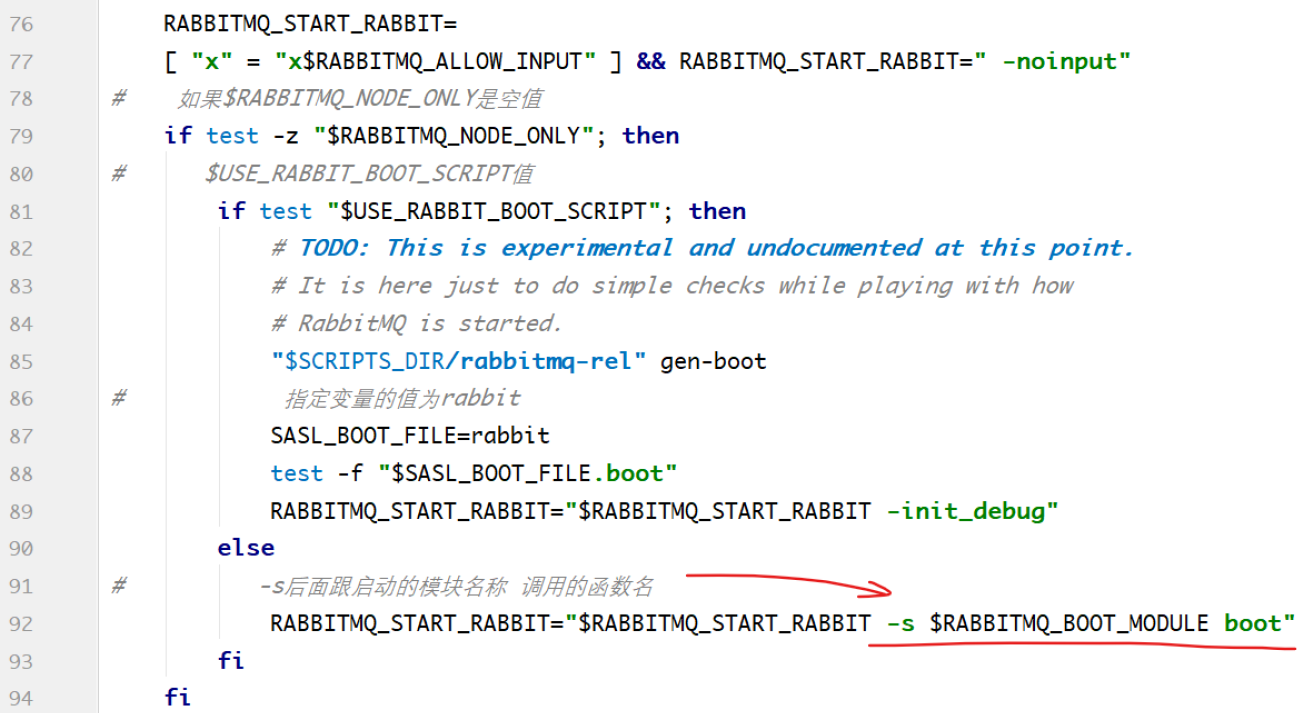Image resolution: width=1298 pixels, height=713 pixels.
Task: Click the "$SASL_BOOT_FILE.boot" string
Action: pos(527,473)
